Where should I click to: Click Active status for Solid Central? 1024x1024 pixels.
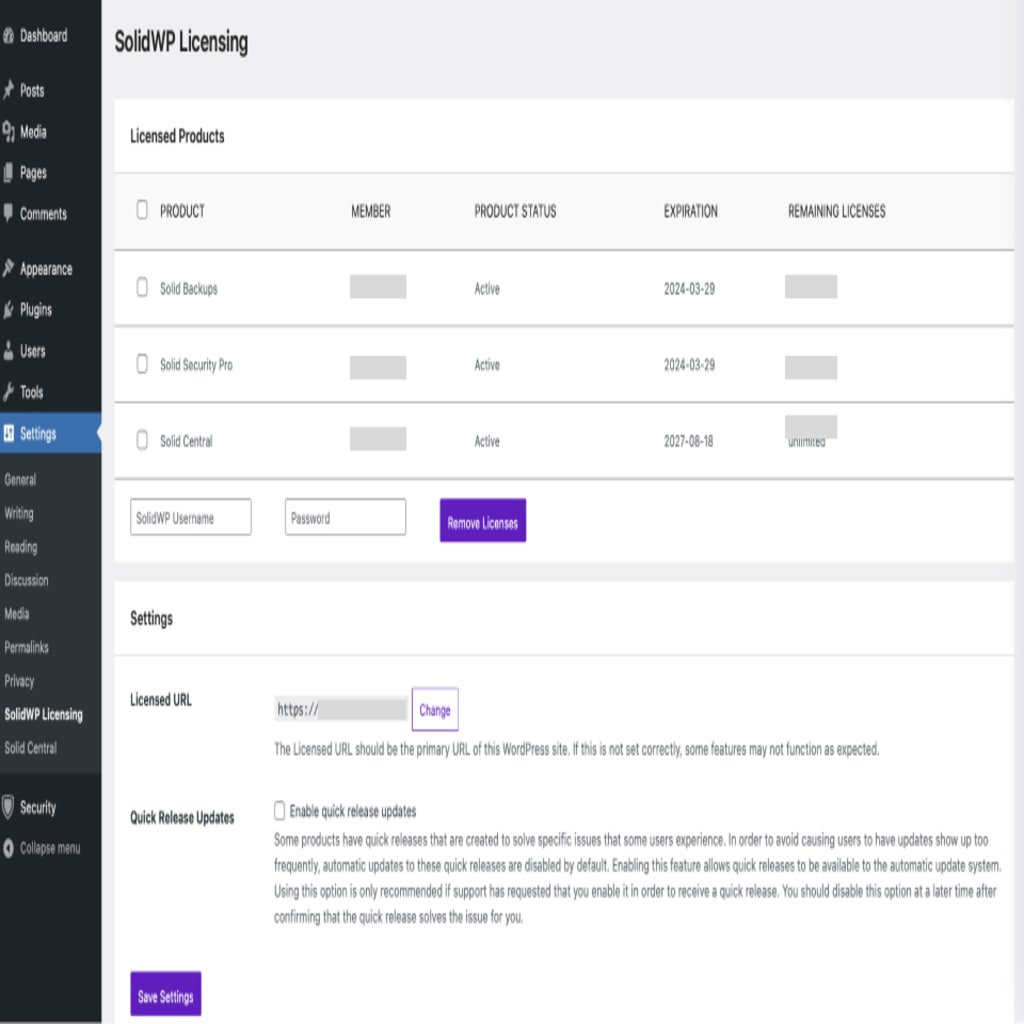(x=487, y=441)
